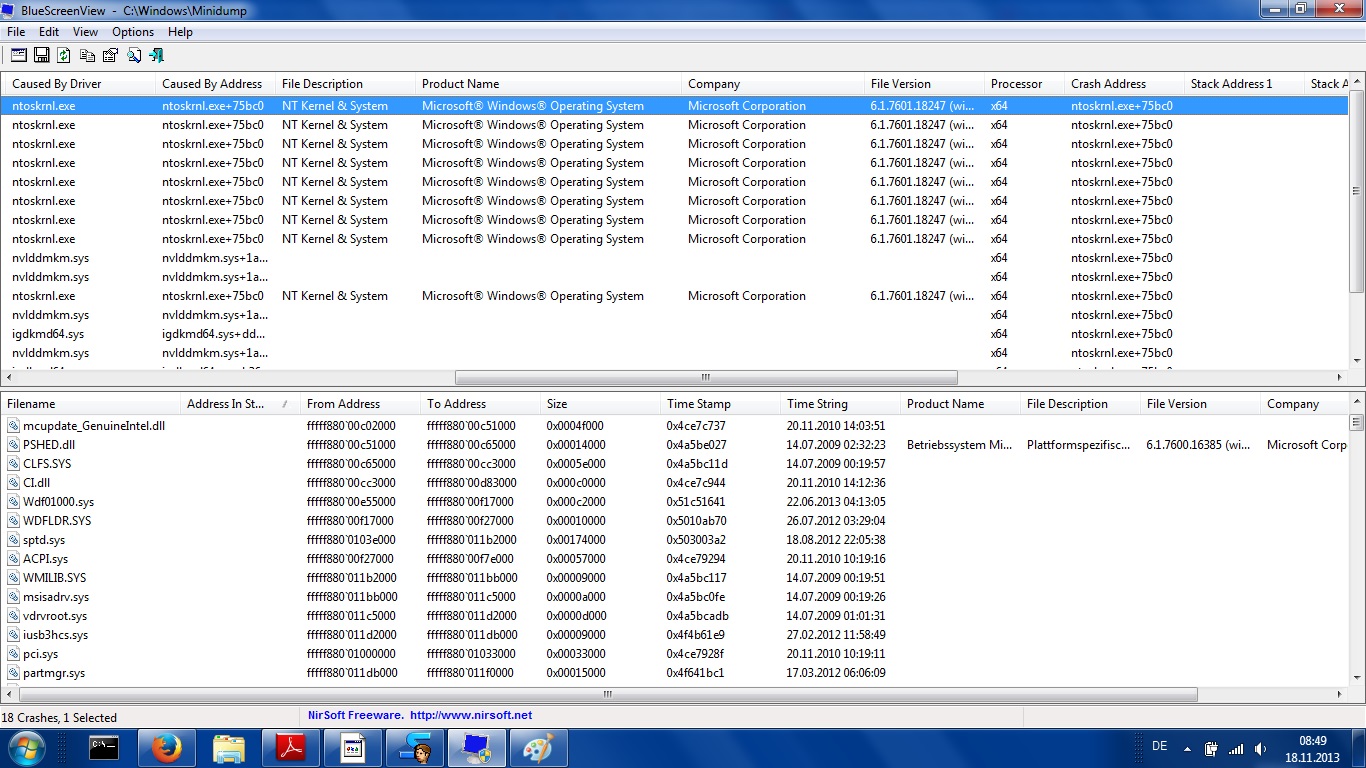Click file icon next to pci.sys
Screen dimensions: 1366x768
(x=13, y=654)
